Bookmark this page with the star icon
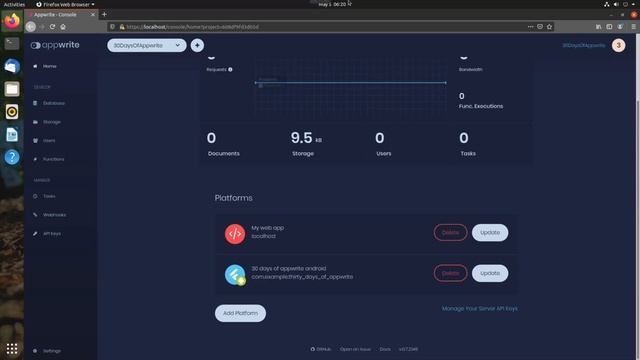The image size is (640, 360). click(549, 27)
